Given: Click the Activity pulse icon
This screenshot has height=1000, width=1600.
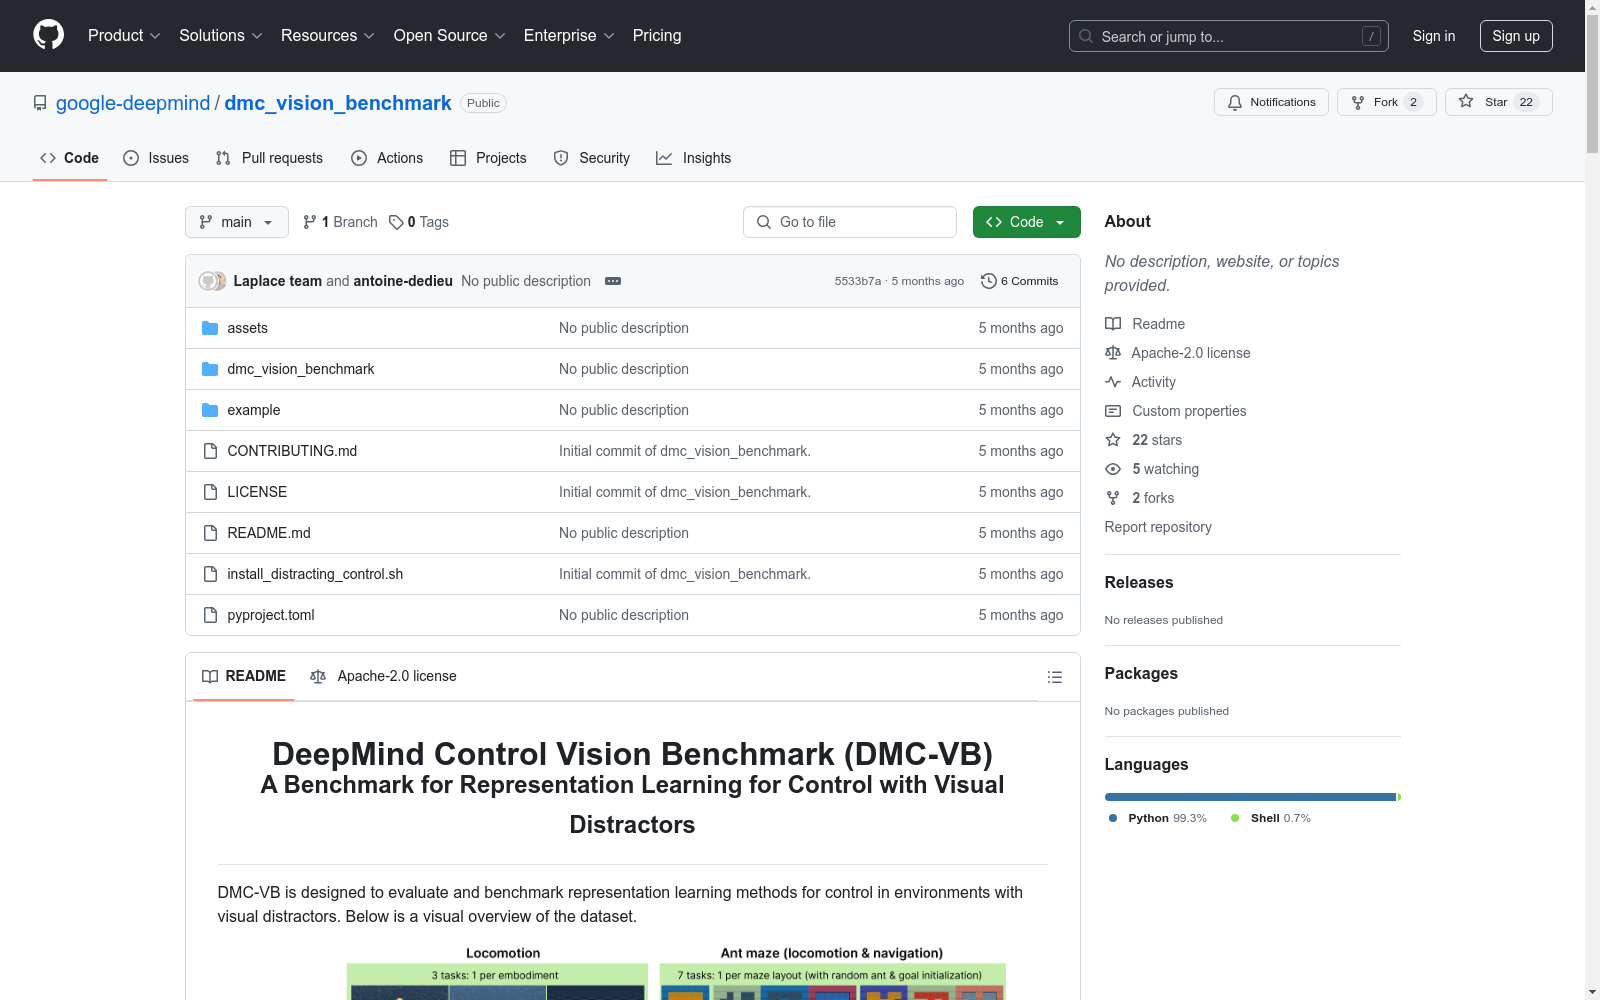Looking at the screenshot, I should [x=1113, y=382].
